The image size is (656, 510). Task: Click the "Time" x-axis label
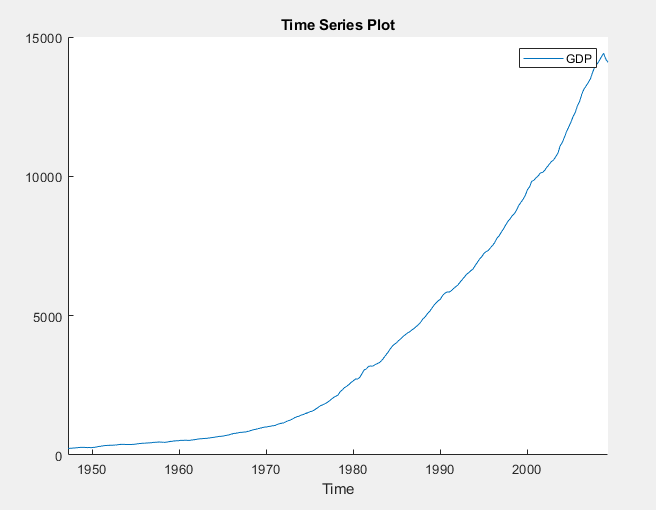click(338, 489)
